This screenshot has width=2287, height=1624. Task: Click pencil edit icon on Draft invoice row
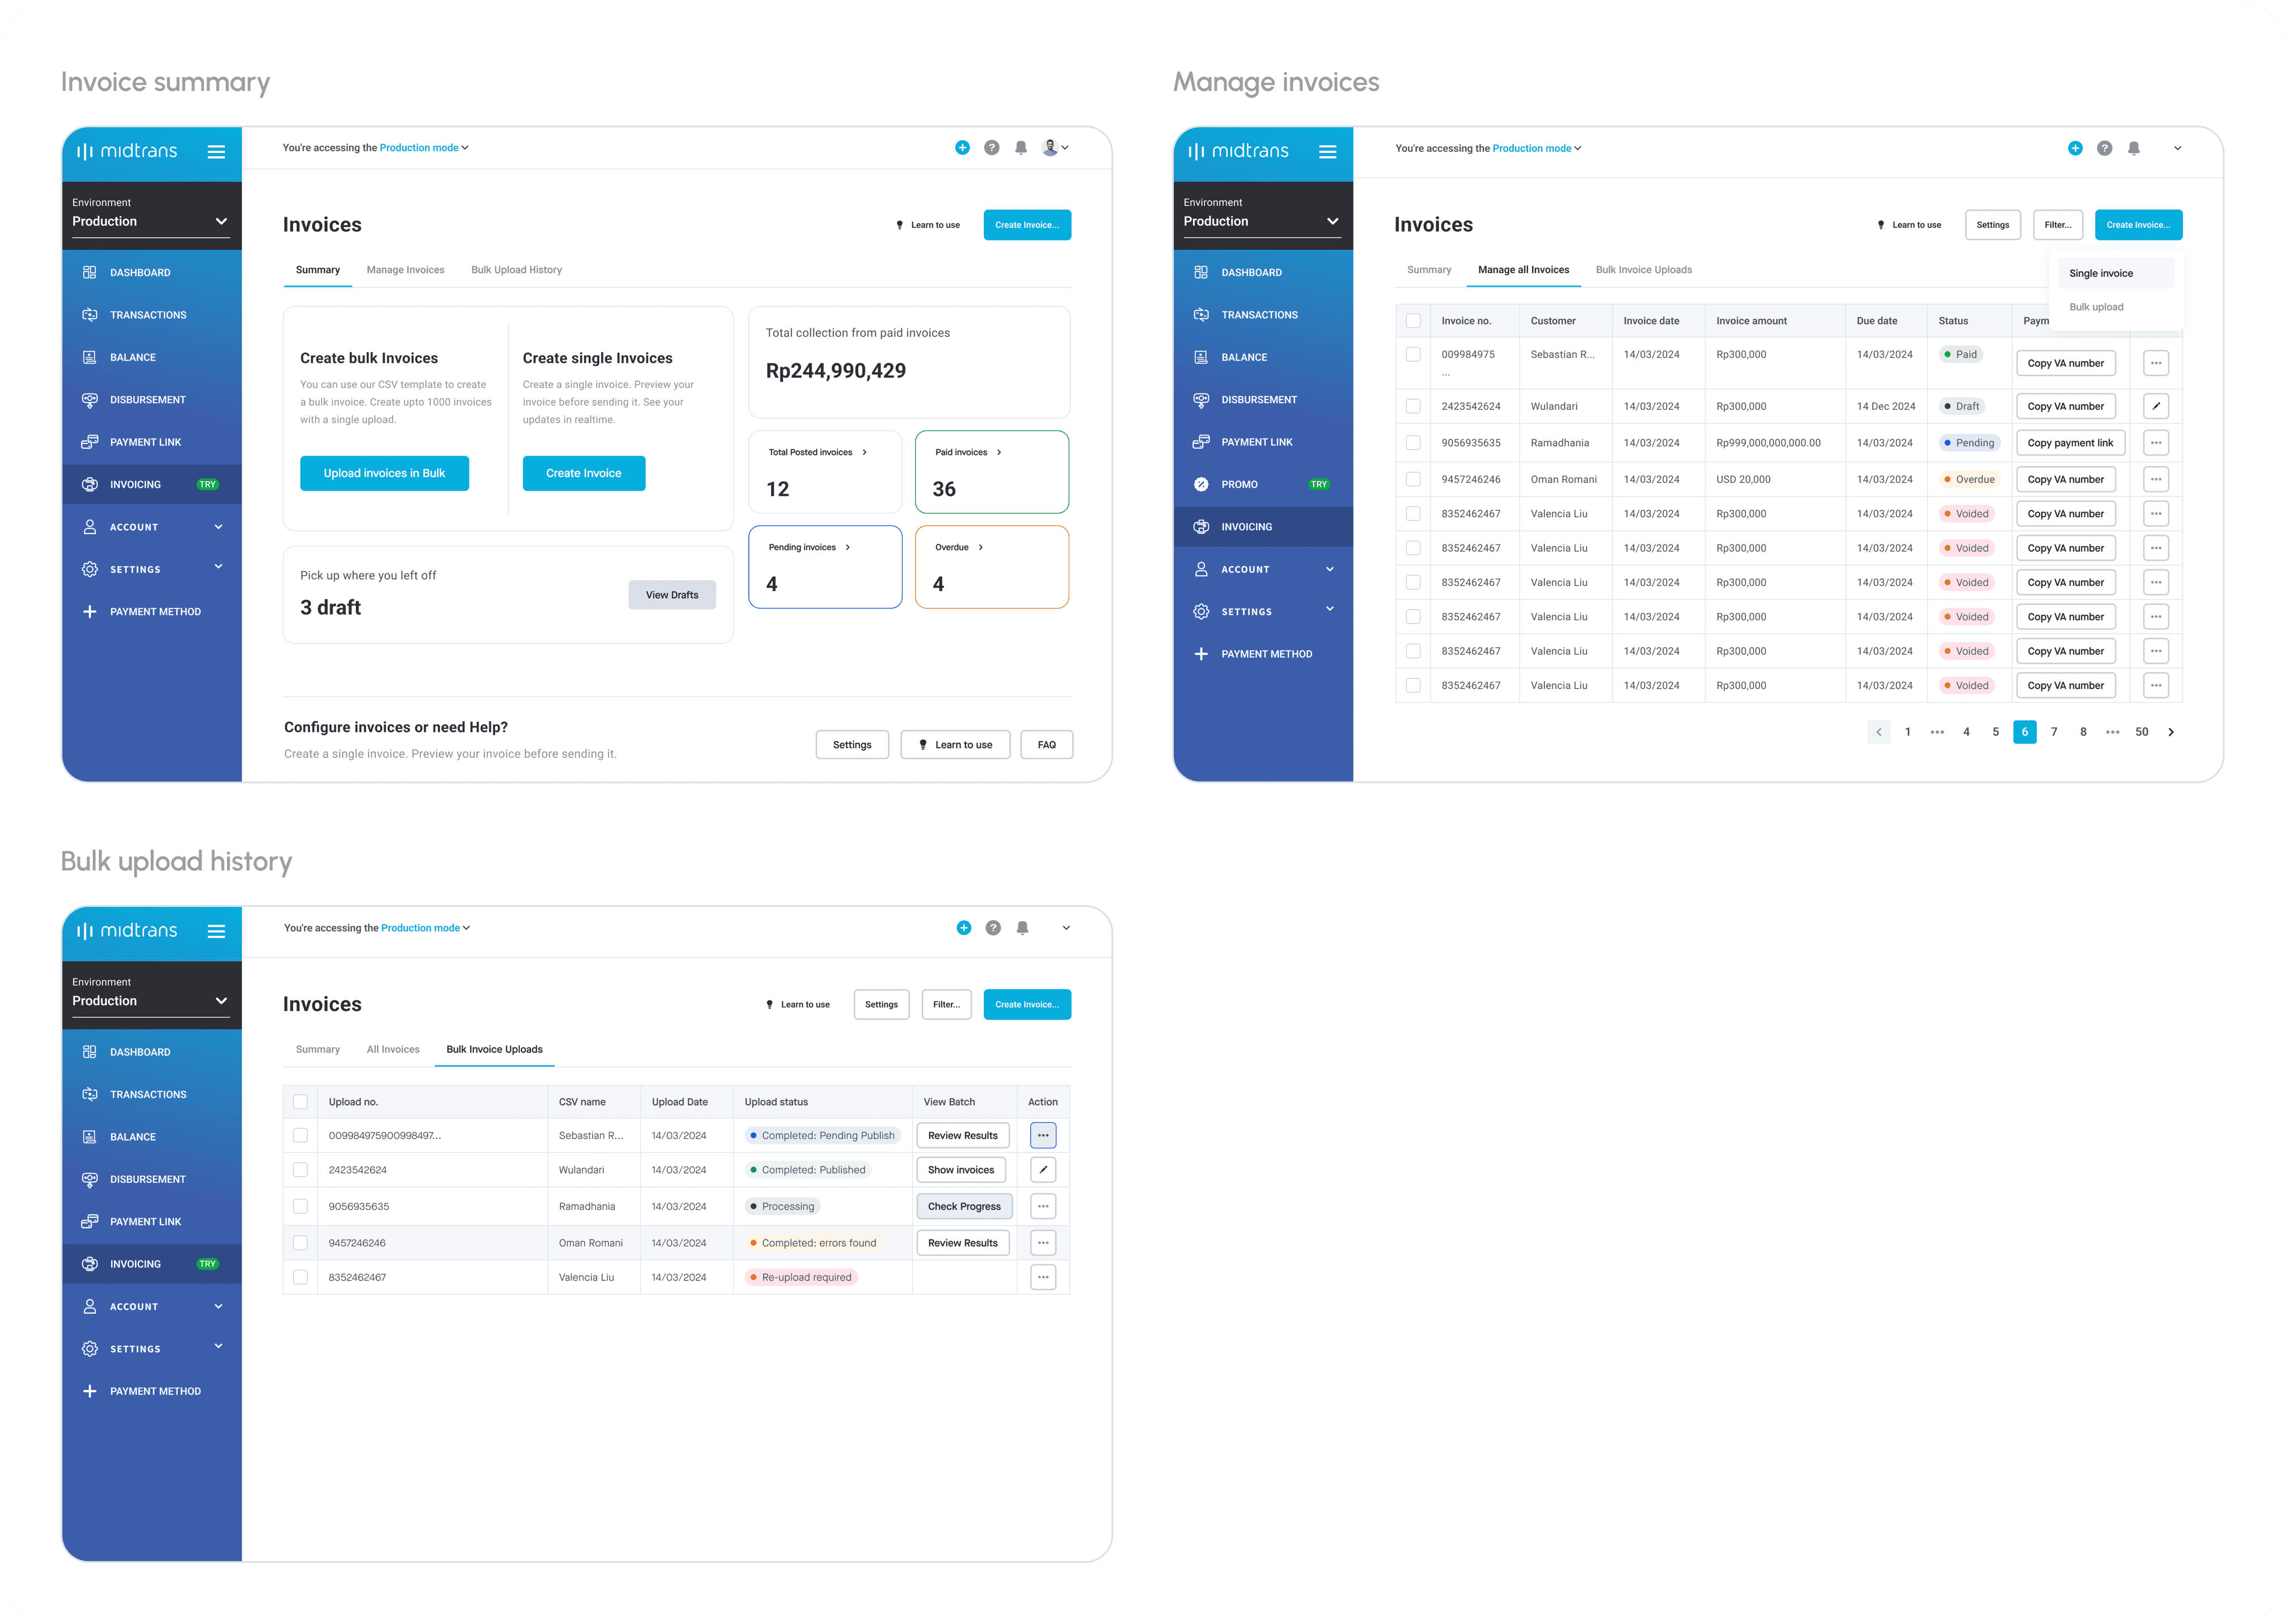tap(2156, 406)
